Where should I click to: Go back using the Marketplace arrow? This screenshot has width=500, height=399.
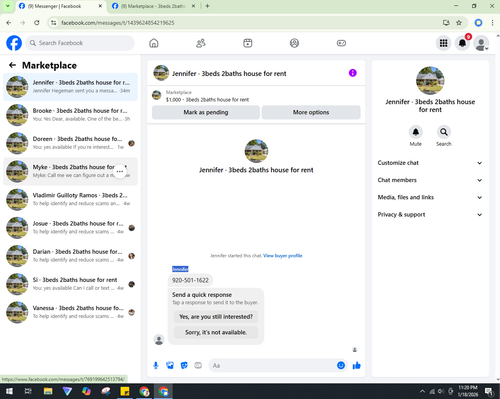click(13, 65)
